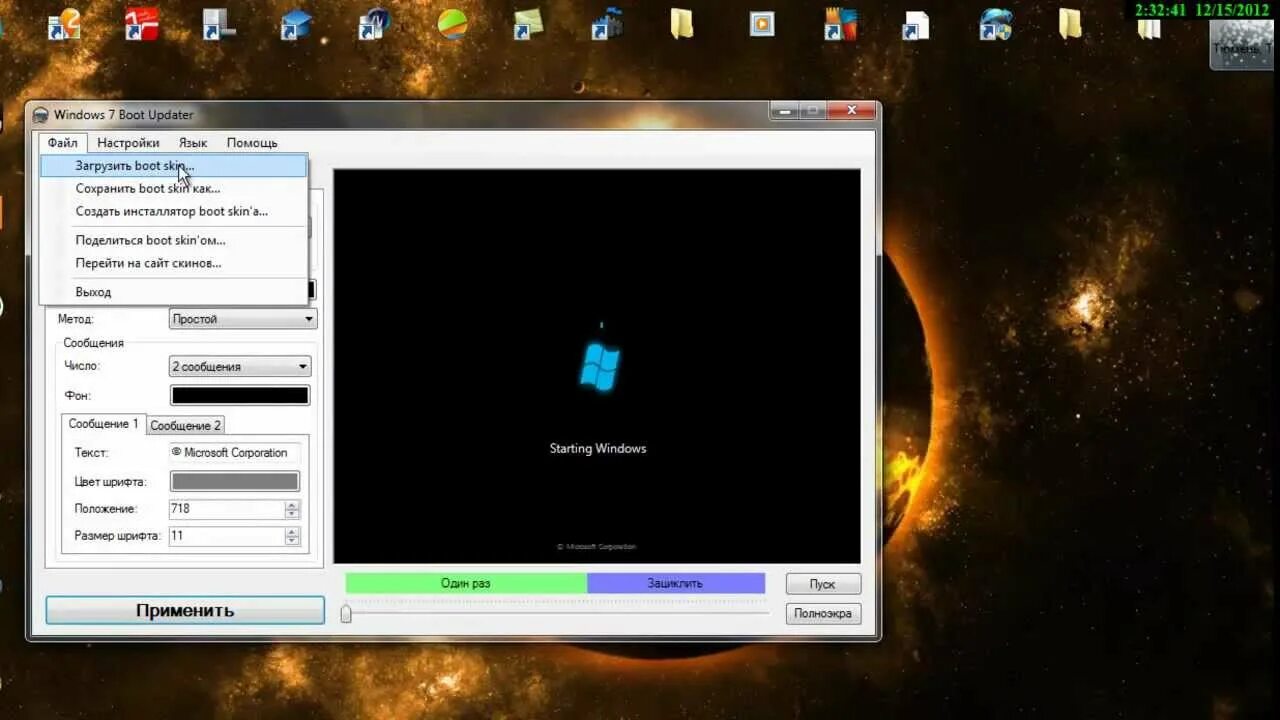Open the round 'W' desktop shortcut
This screenshot has height=720, width=1280.
pos(374,23)
